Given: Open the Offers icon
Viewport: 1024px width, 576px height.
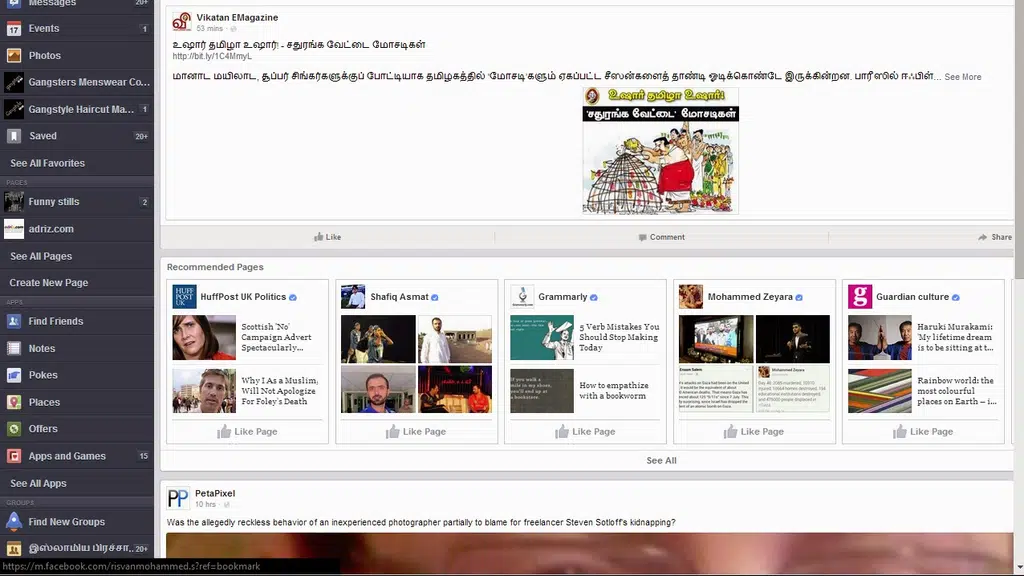Looking at the screenshot, I should 14,429.
